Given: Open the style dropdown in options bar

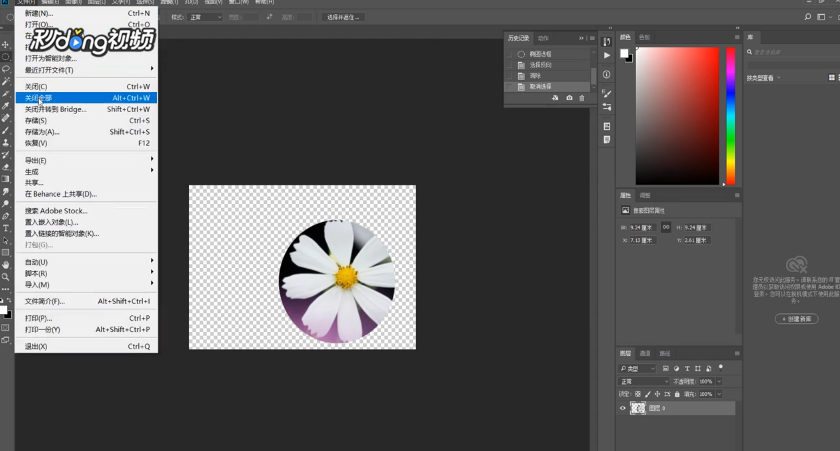Looking at the screenshot, I should pyautogui.click(x=205, y=17).
